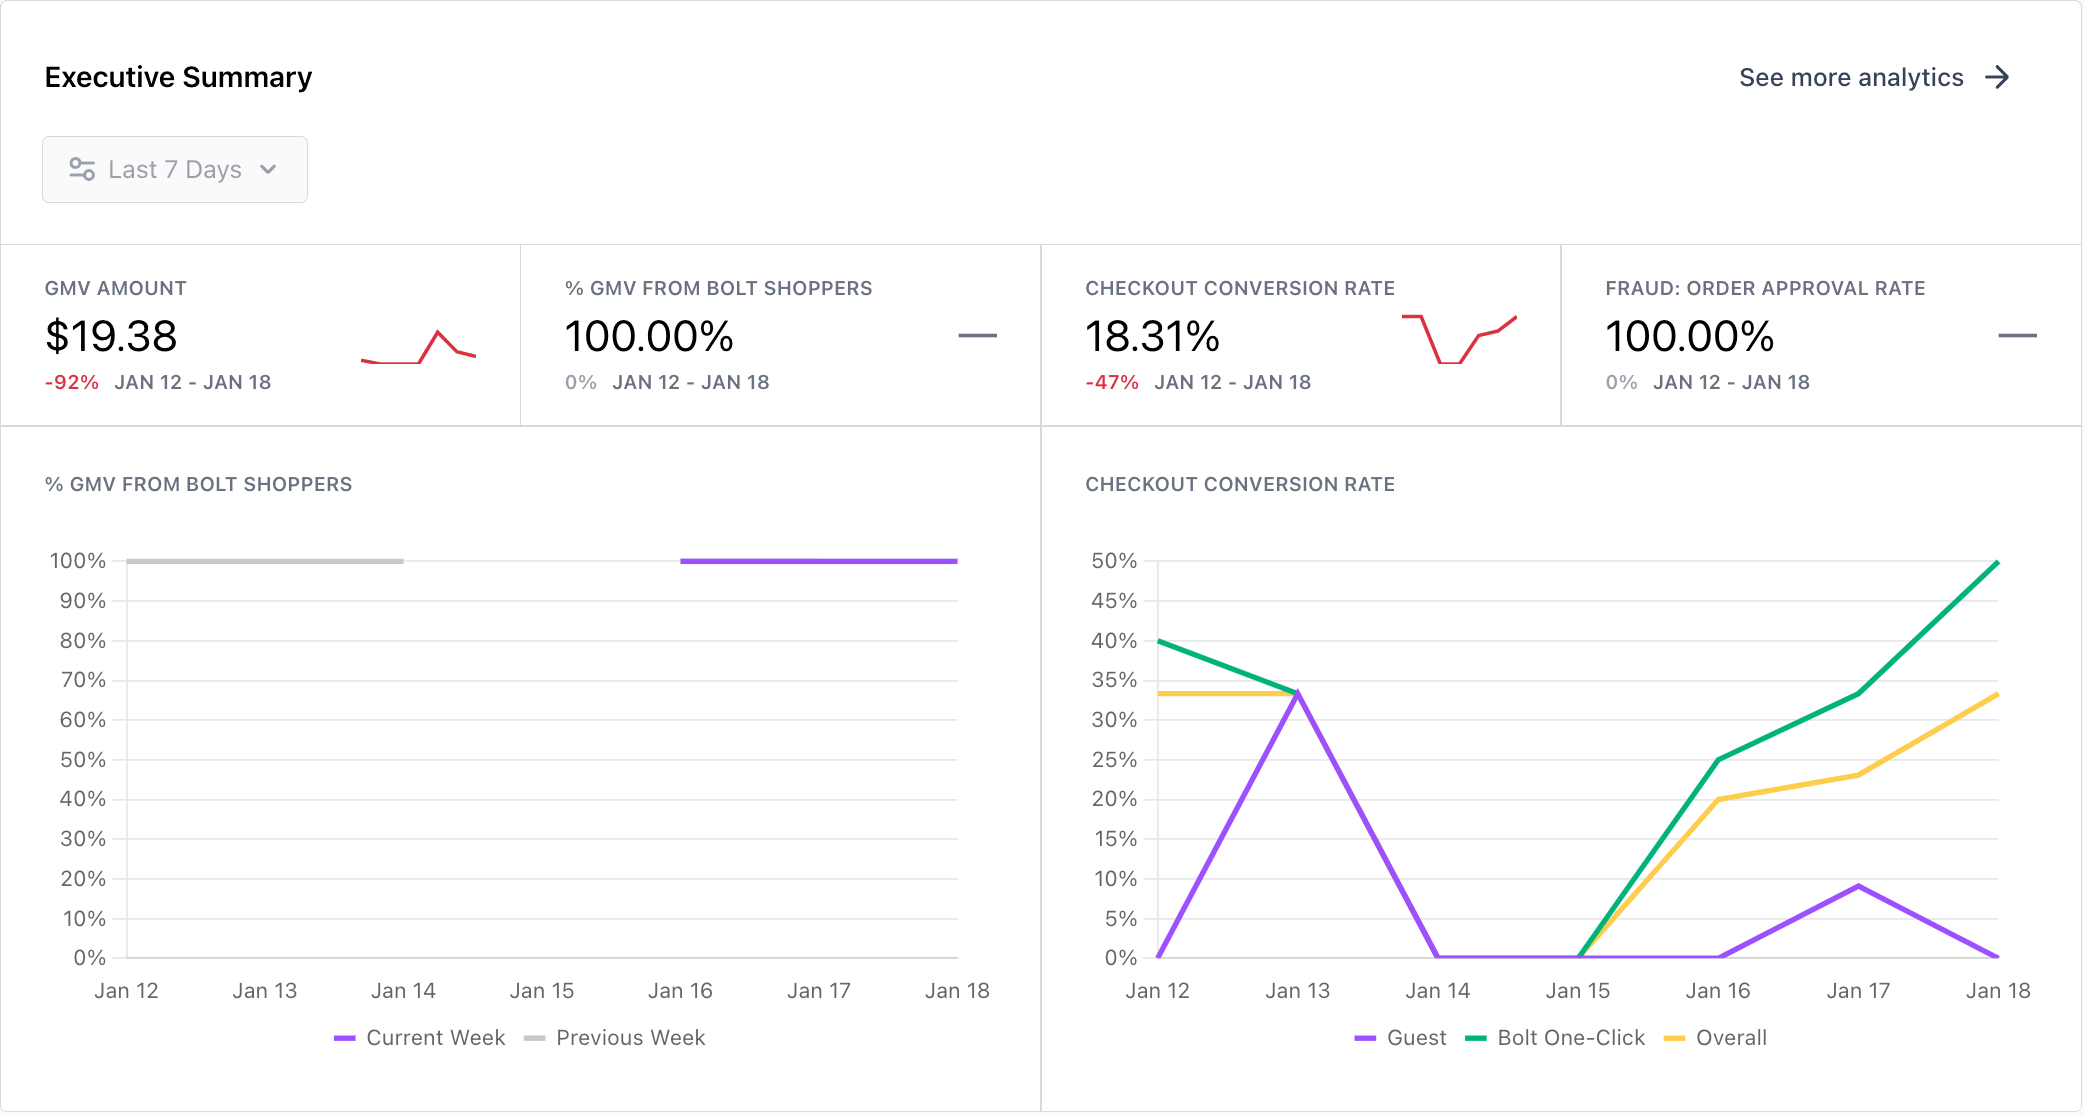Click the chevron on the date range filter
Image resolution: width=2084 pixels, height=1116 pixels.
pos(268,169)
